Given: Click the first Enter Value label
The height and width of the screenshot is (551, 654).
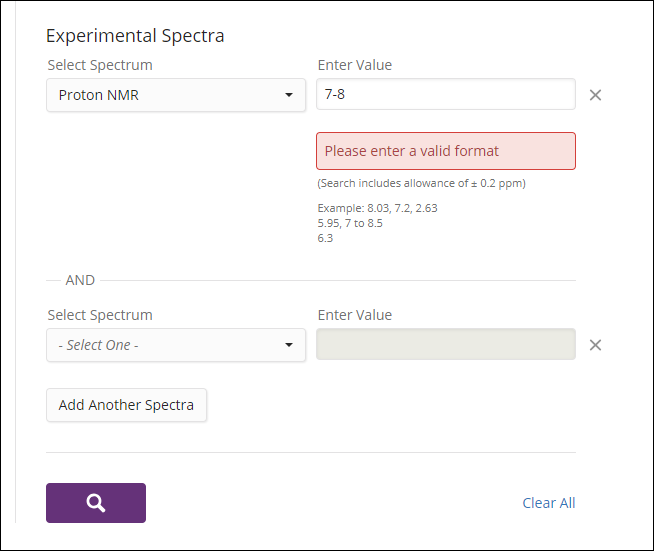Looking at the screenshot, I should click(355, 65).
